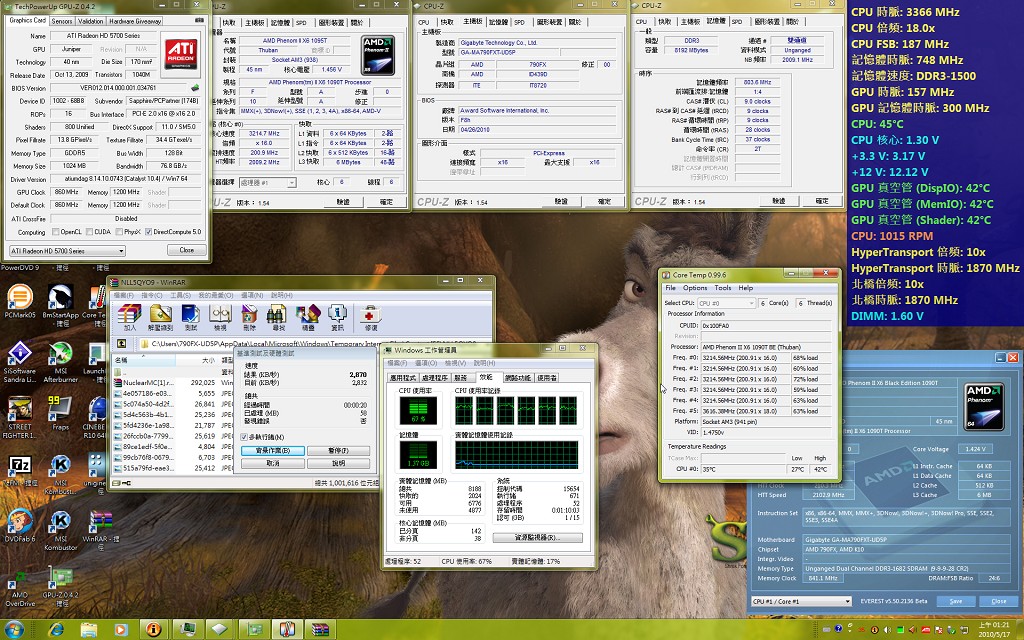Click the WinRAR Add (加入) toolbar icon
The width and height of the screenshot is (1024, 640).
click(129, 317)
